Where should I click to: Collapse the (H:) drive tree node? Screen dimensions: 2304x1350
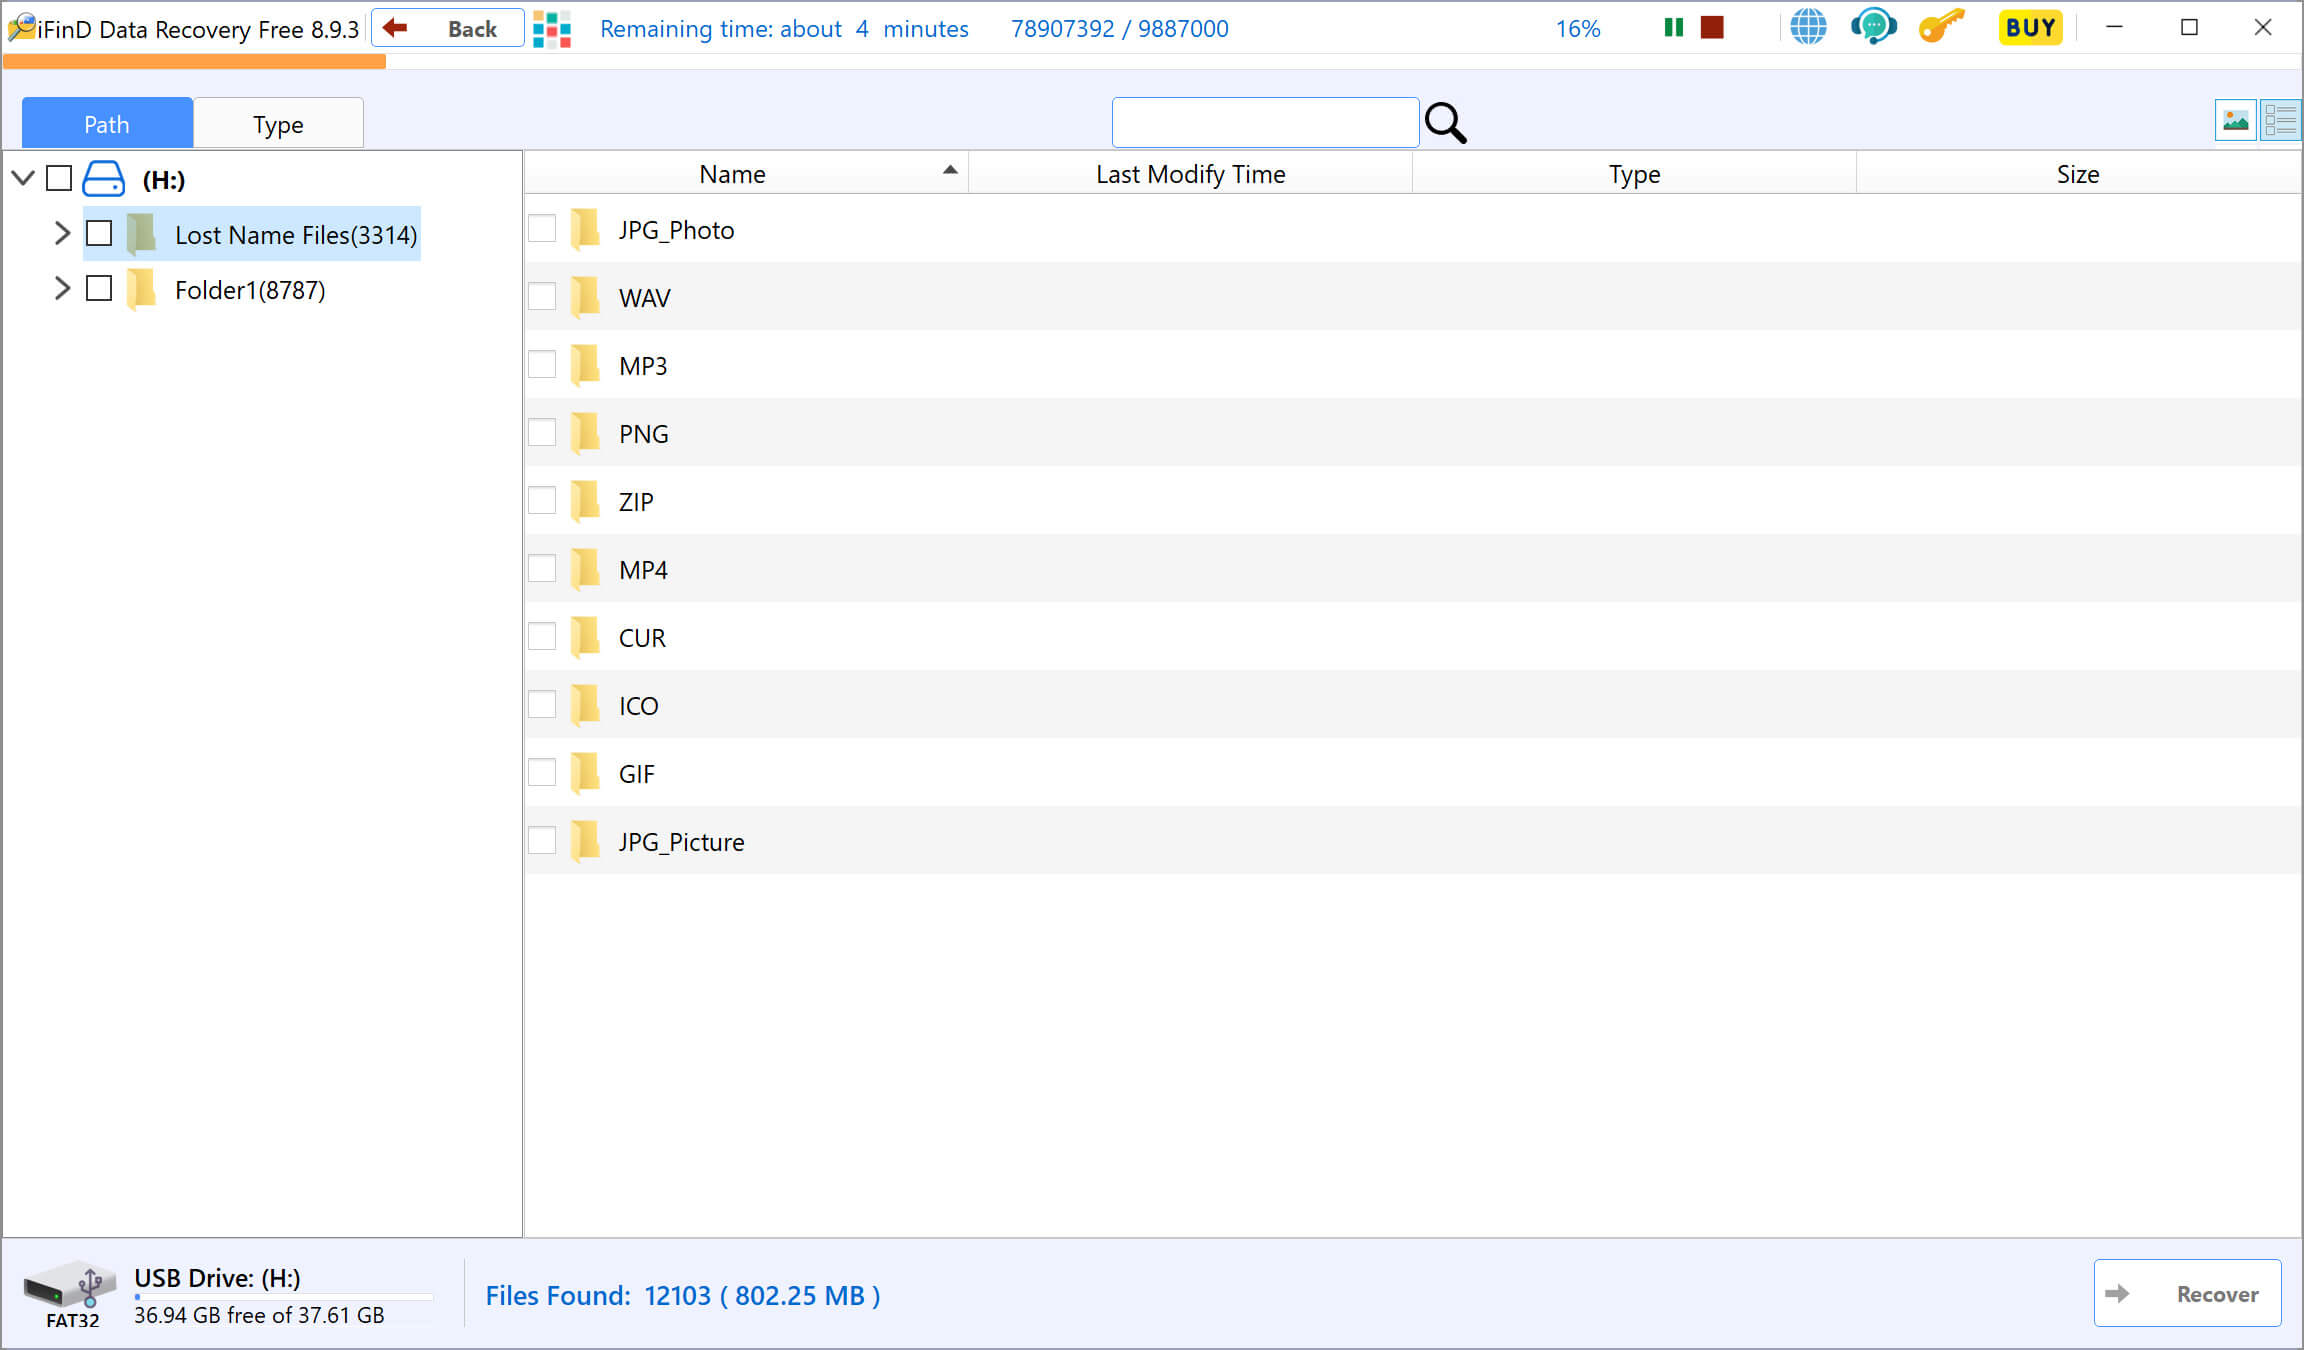(x=23, y=179)
